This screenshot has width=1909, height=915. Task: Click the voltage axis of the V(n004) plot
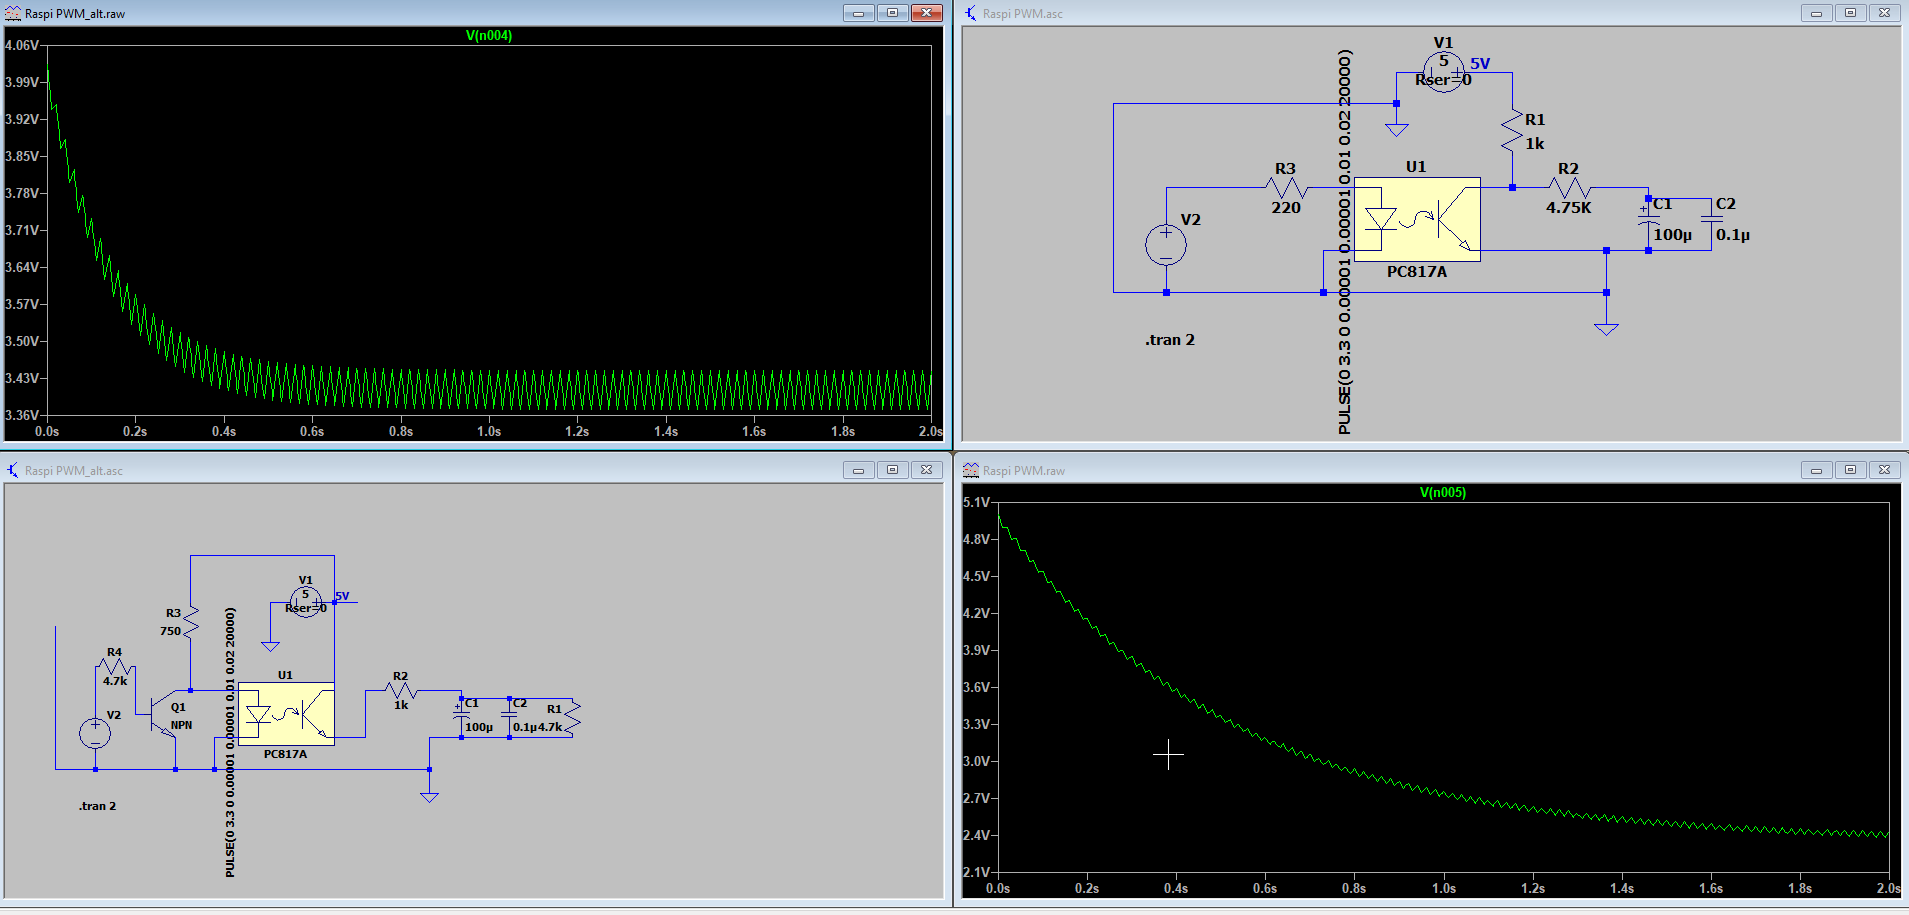[22, 230]
